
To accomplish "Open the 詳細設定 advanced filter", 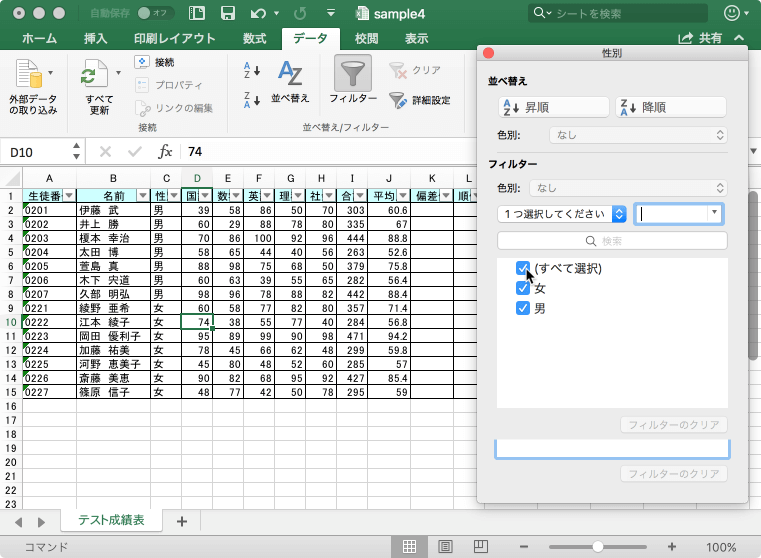I will pos(420,100).
